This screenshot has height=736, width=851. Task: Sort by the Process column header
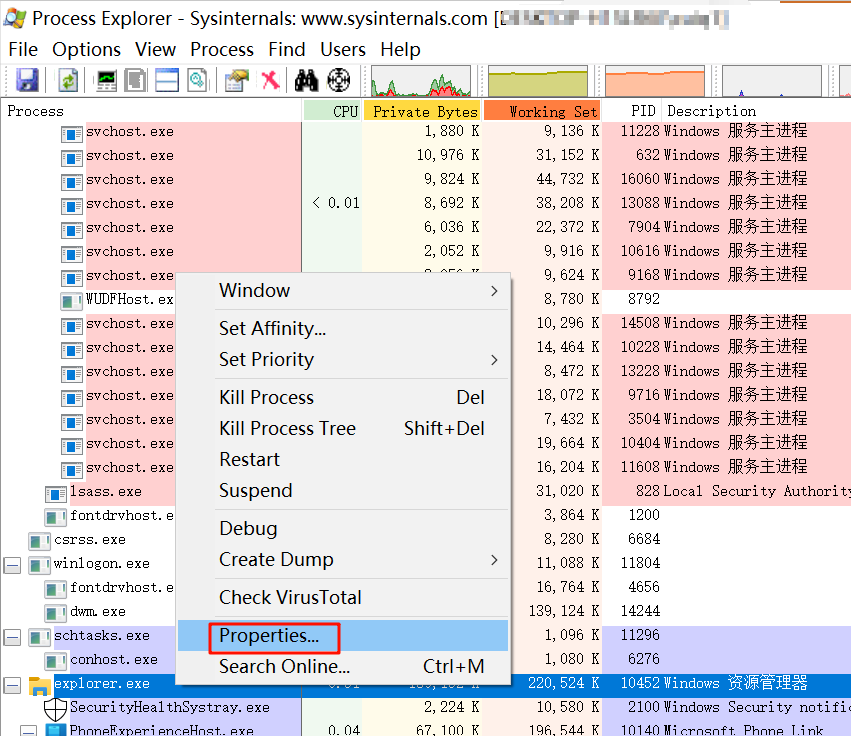pyautogui.click(x=151, y=111)
